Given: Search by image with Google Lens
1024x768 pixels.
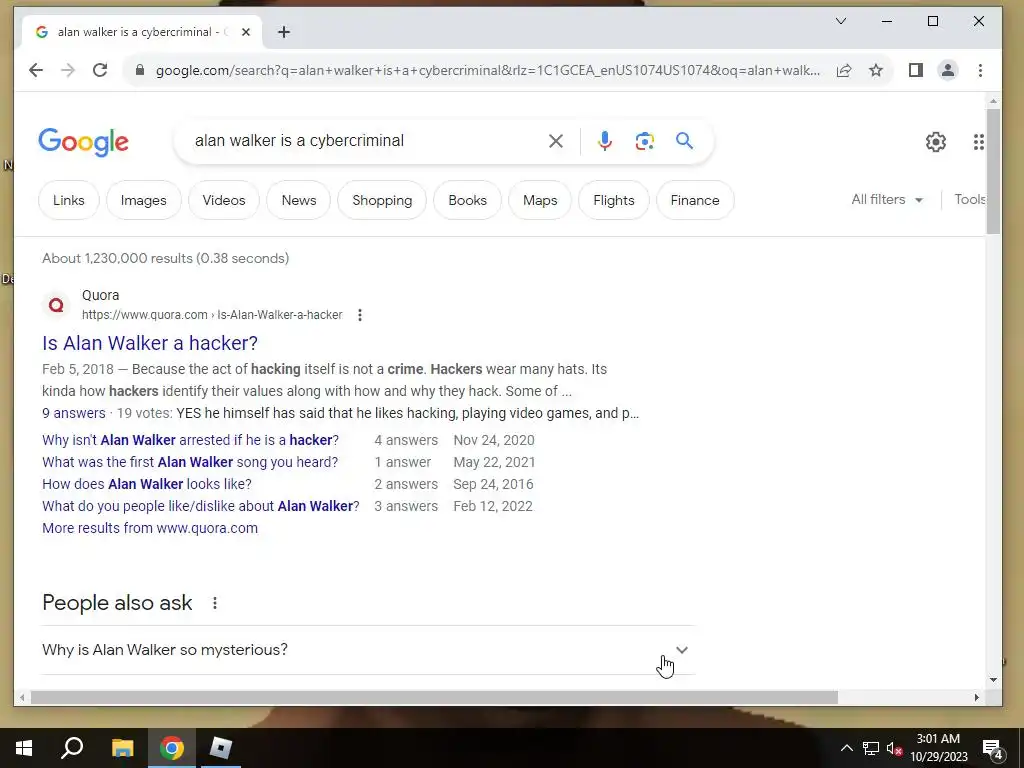Looking at the screenshot, I should [x=645, y=141].
